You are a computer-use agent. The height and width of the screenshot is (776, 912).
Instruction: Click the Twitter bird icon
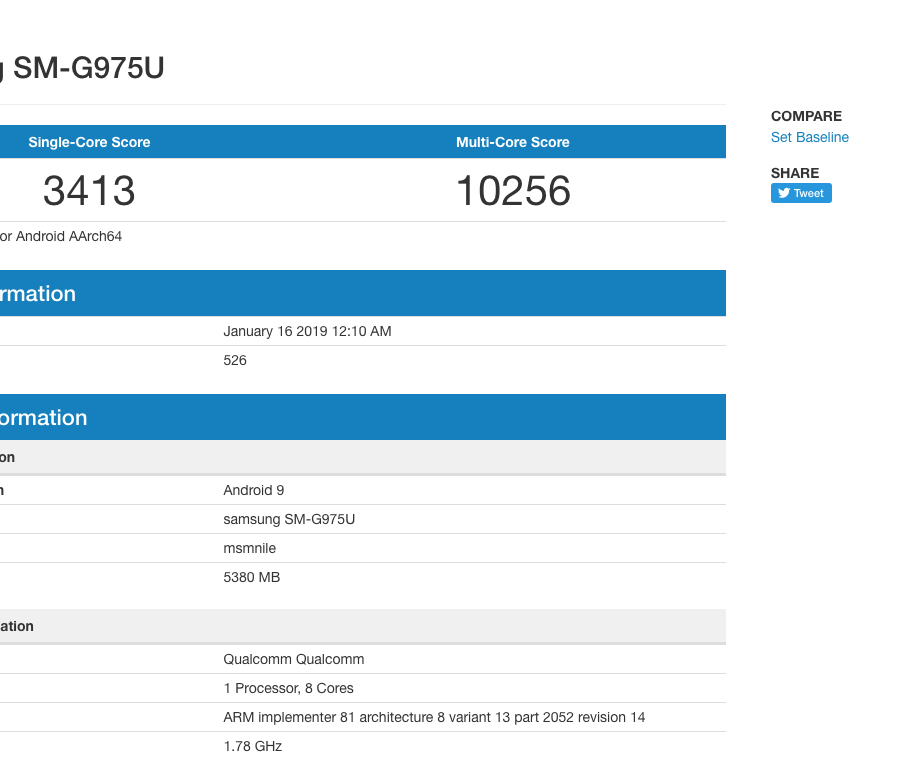[784, 194]
